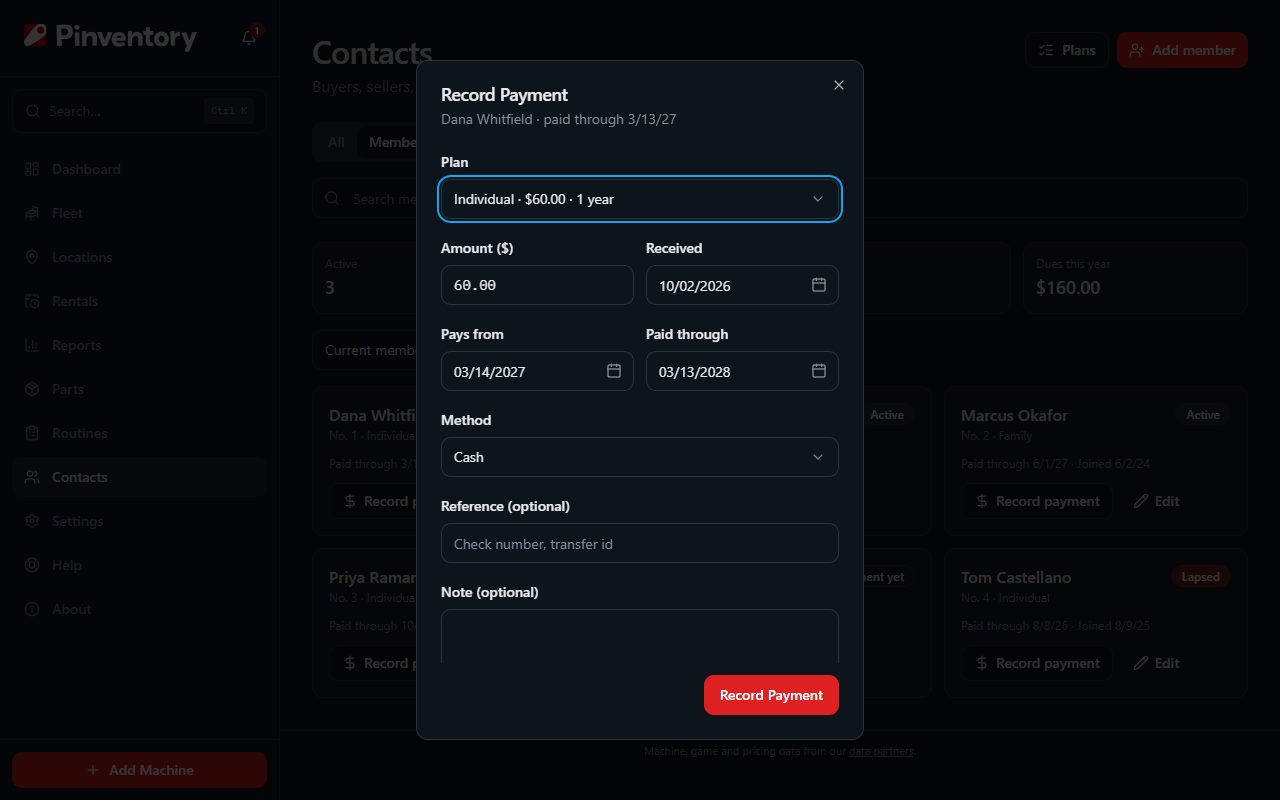
Task: Click the Paid through date field
Action: (742, 371)
